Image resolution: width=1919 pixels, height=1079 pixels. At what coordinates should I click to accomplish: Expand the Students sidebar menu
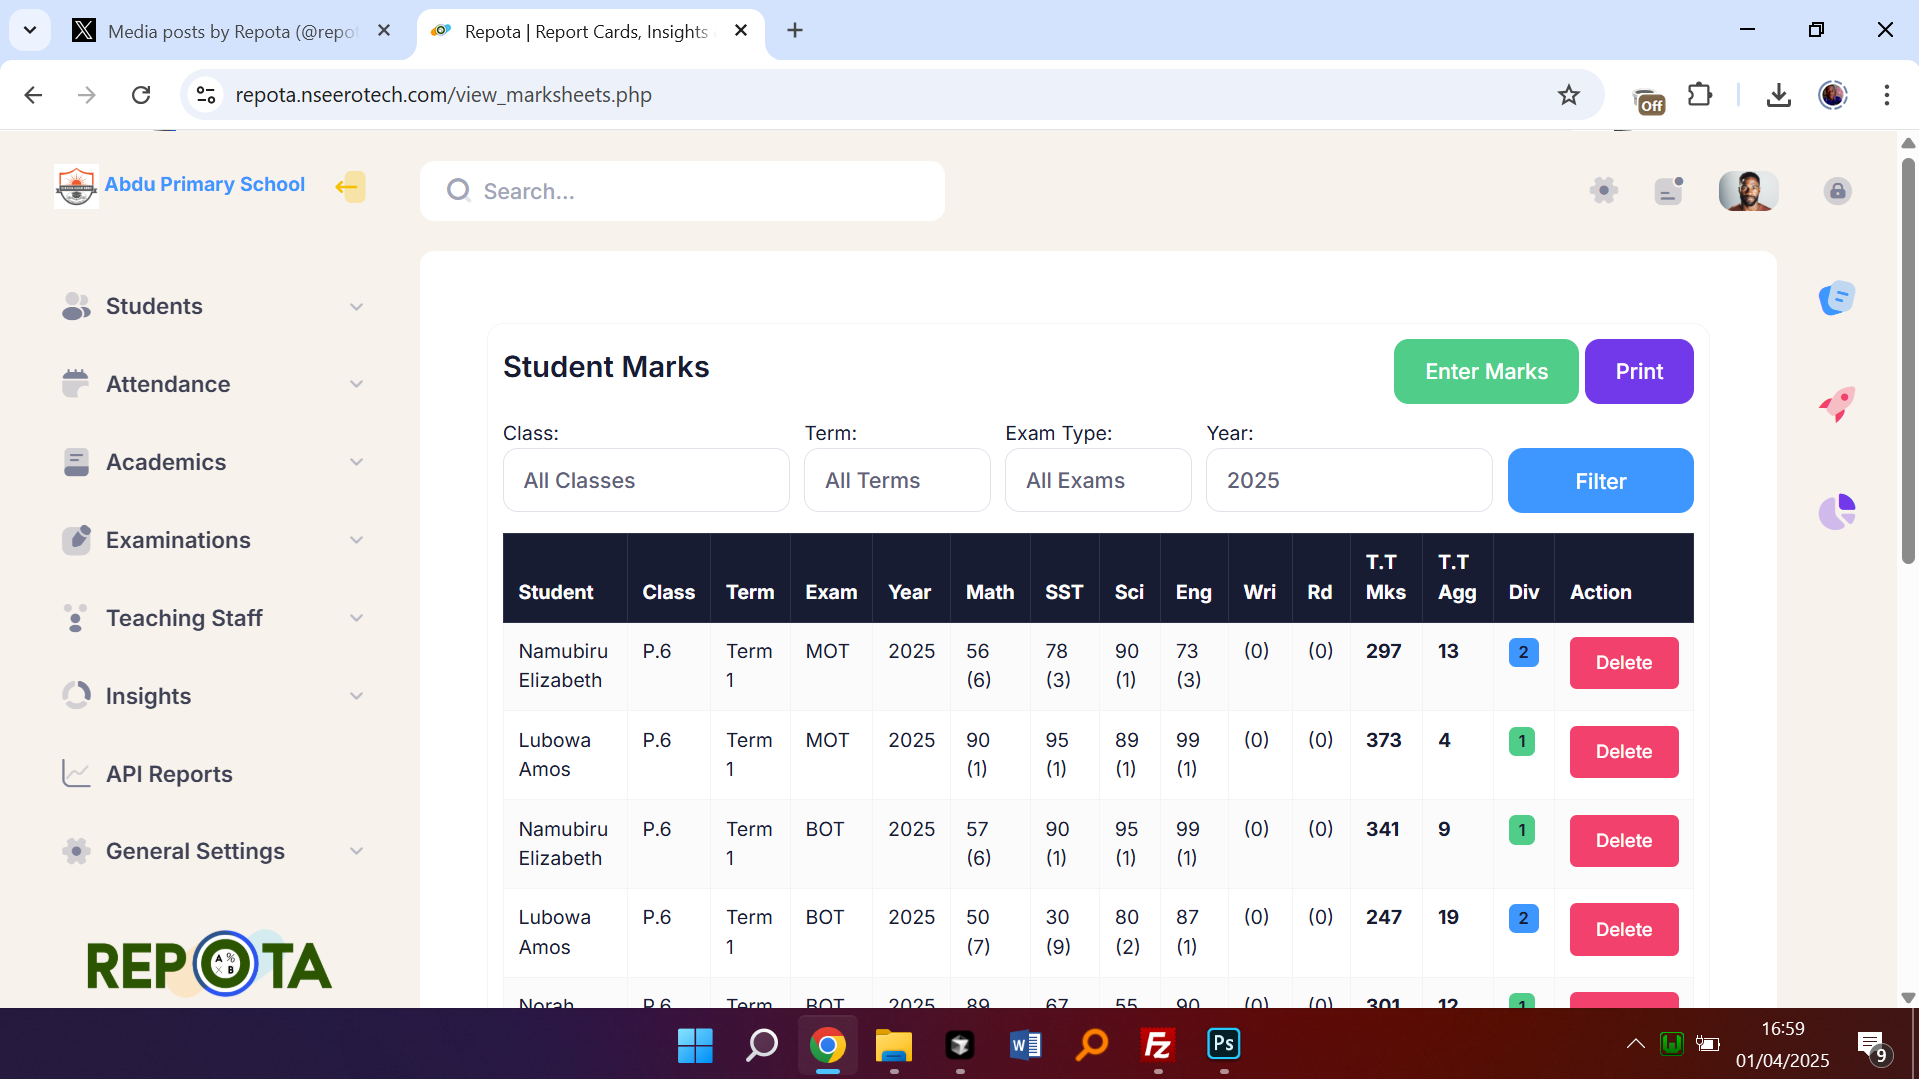click(212, 306)
